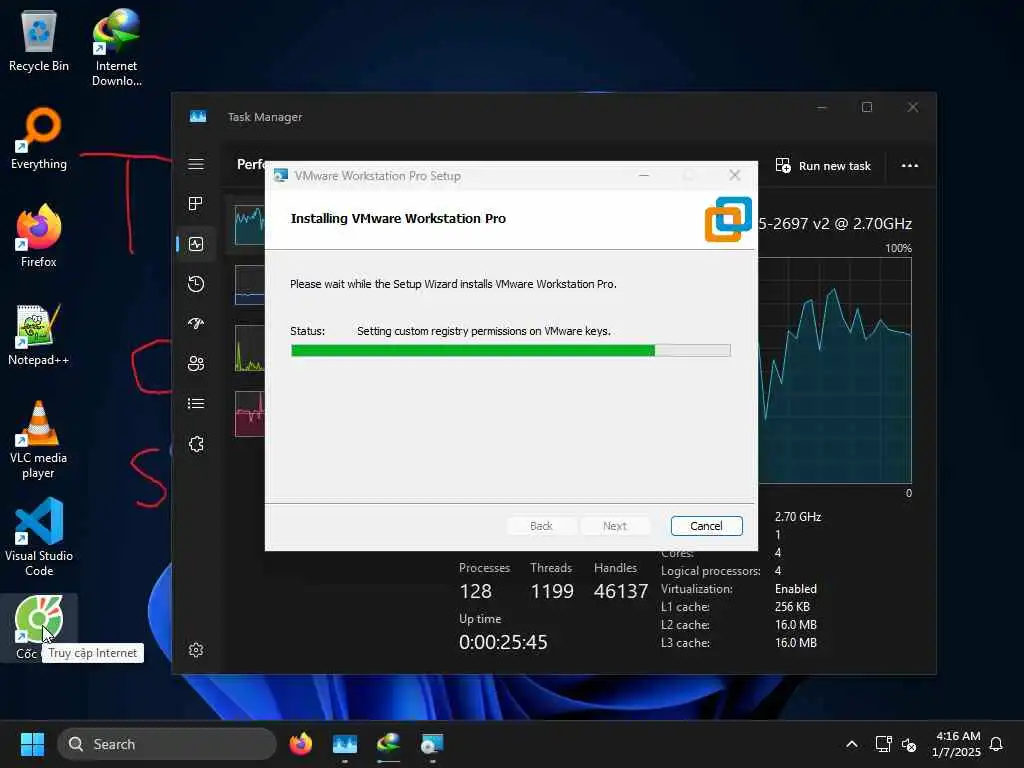The image size is (1024, 768).
Task: Select the VLC media player desktop icon
Action: pos(39,440)
